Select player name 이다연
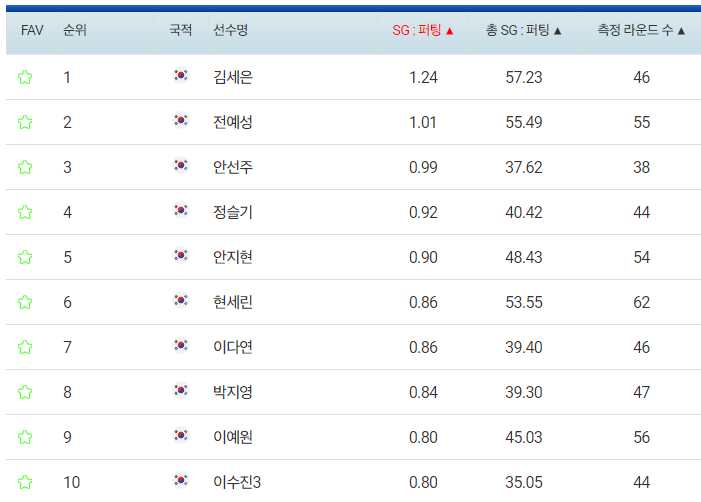Viewport: 701px width, 502px height. pos(233,347)
